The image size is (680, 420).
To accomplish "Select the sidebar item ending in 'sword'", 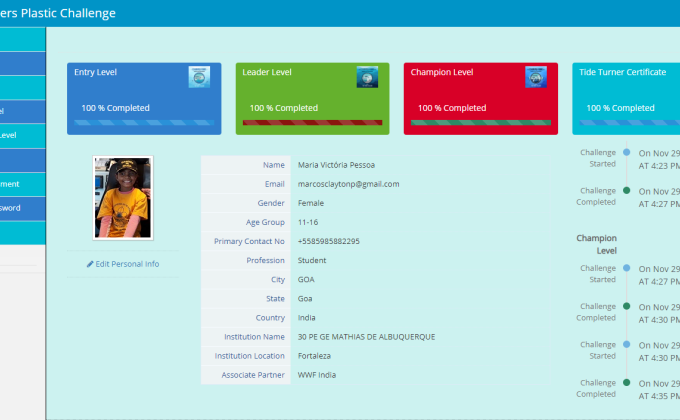I will click(x=22, y=208).
